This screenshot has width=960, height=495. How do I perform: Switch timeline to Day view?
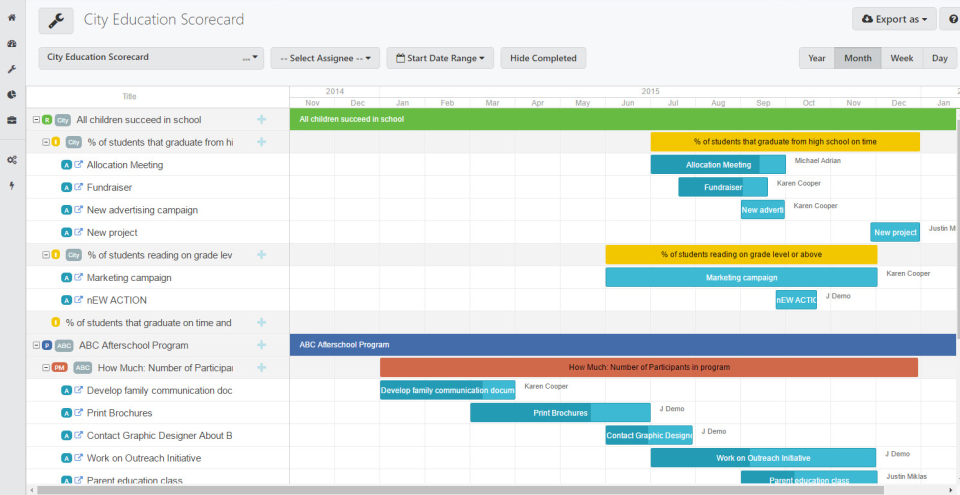tap(940, 58)
